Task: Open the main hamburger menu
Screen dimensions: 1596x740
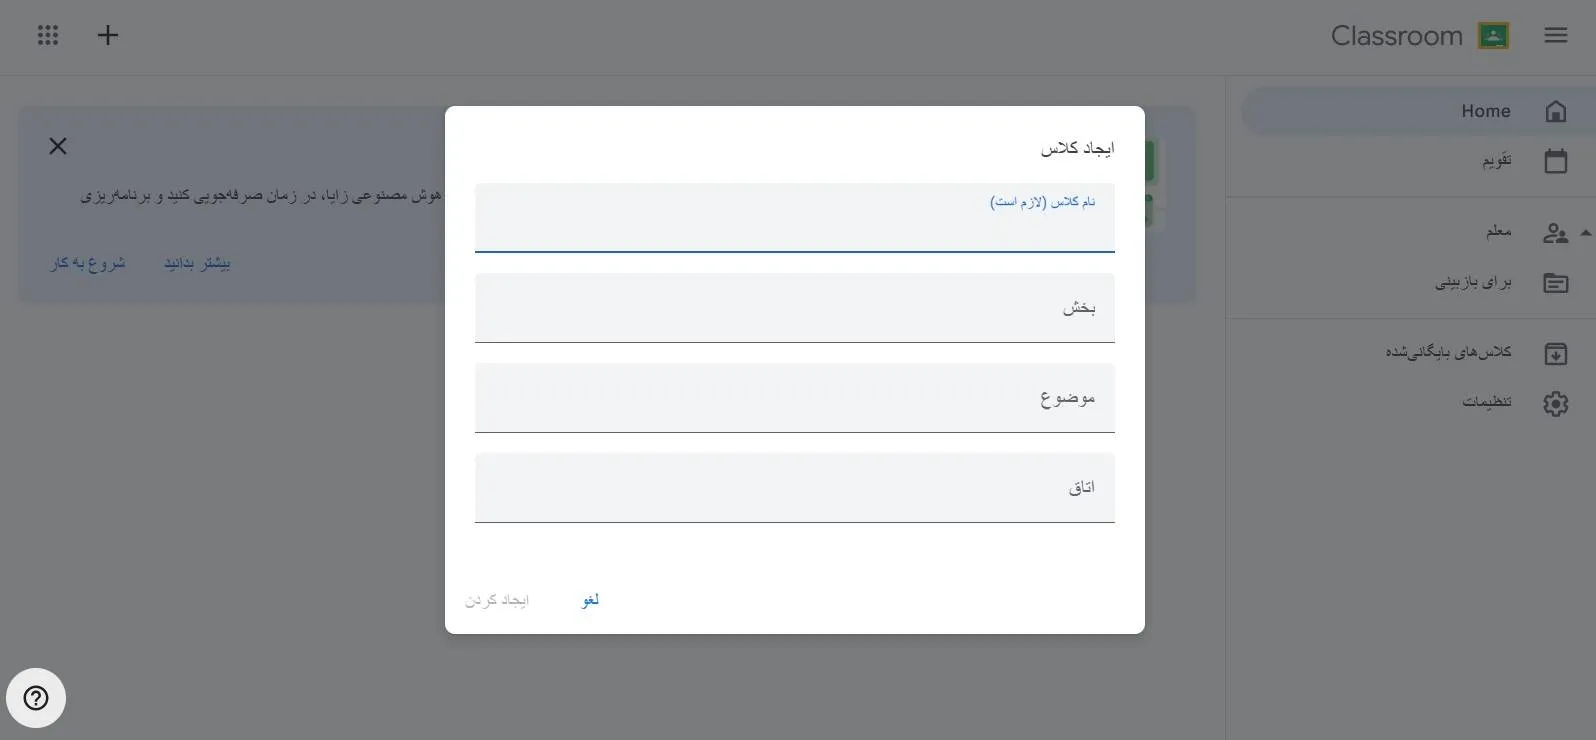Action: (x=1555, y=36)
